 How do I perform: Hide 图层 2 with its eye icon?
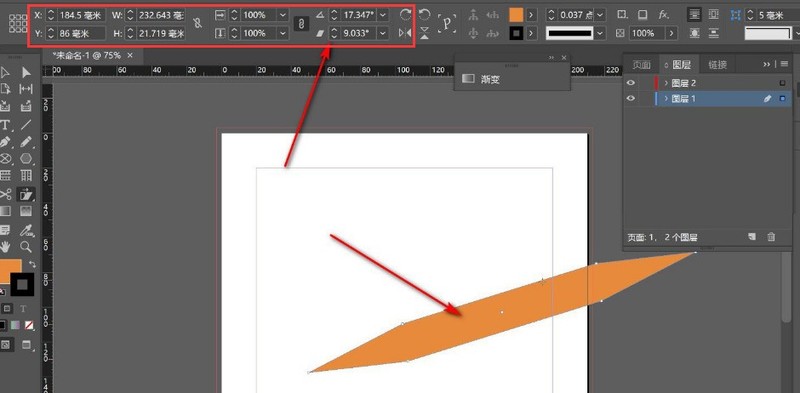click(631, 83)
